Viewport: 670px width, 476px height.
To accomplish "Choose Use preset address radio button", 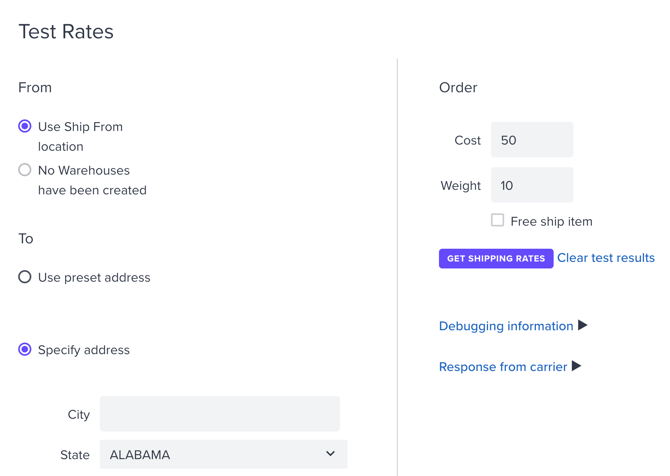I will click(25, 277).
